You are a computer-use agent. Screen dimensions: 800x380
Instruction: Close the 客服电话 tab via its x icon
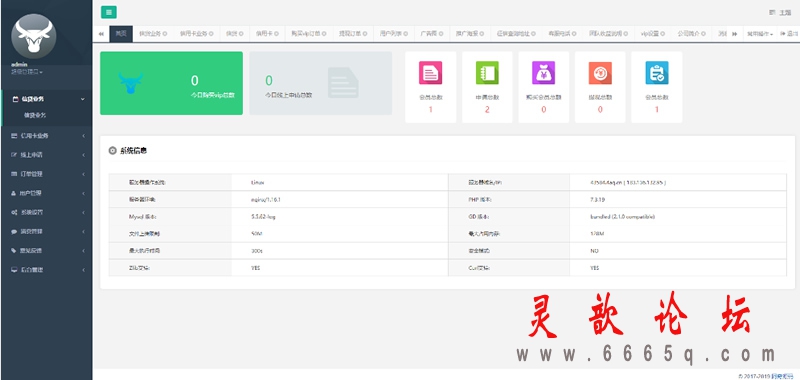(x=574, y=34)
